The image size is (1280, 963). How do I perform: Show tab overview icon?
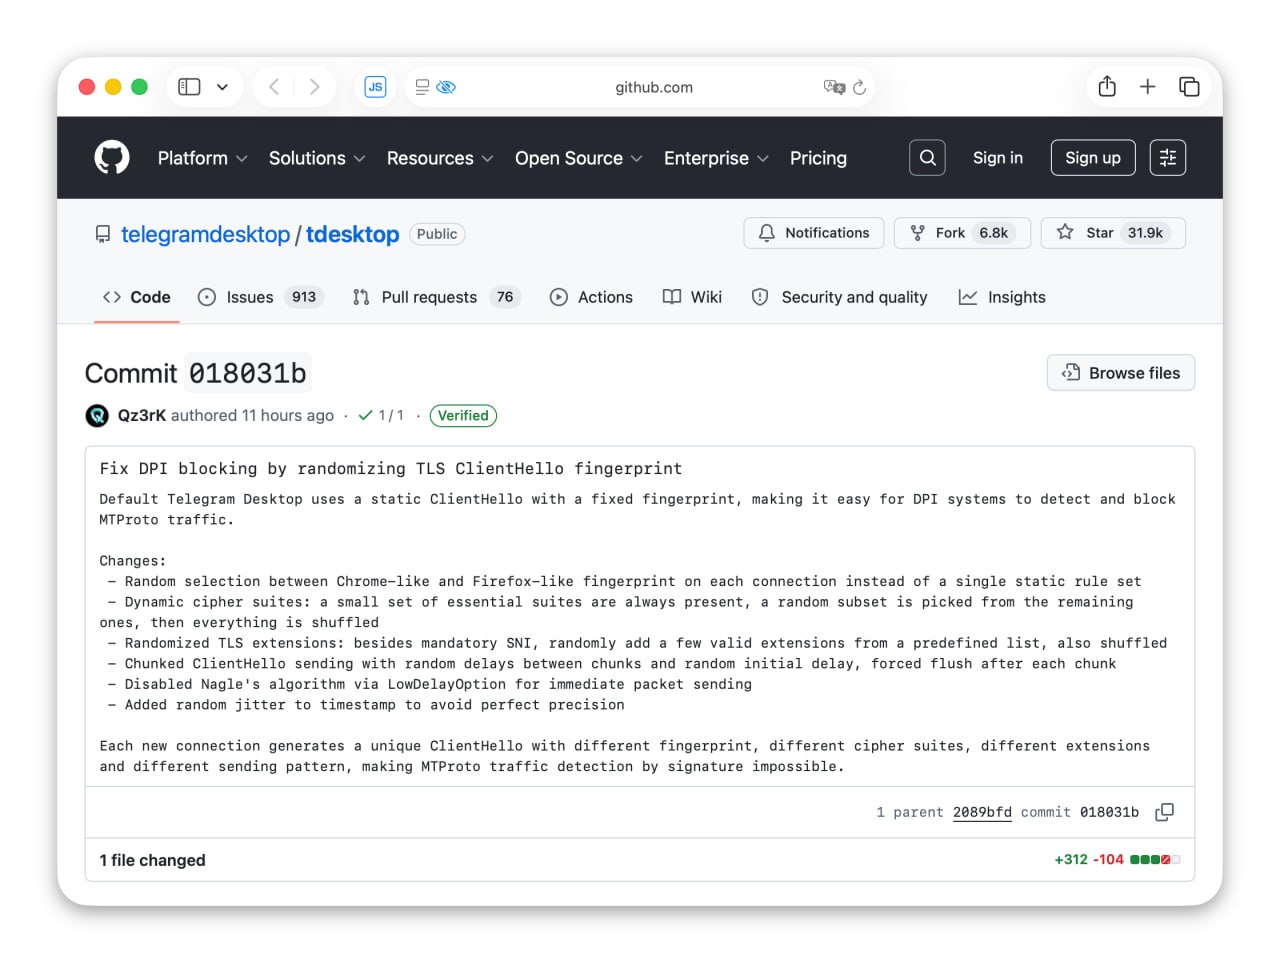(x=1189, y=87)
